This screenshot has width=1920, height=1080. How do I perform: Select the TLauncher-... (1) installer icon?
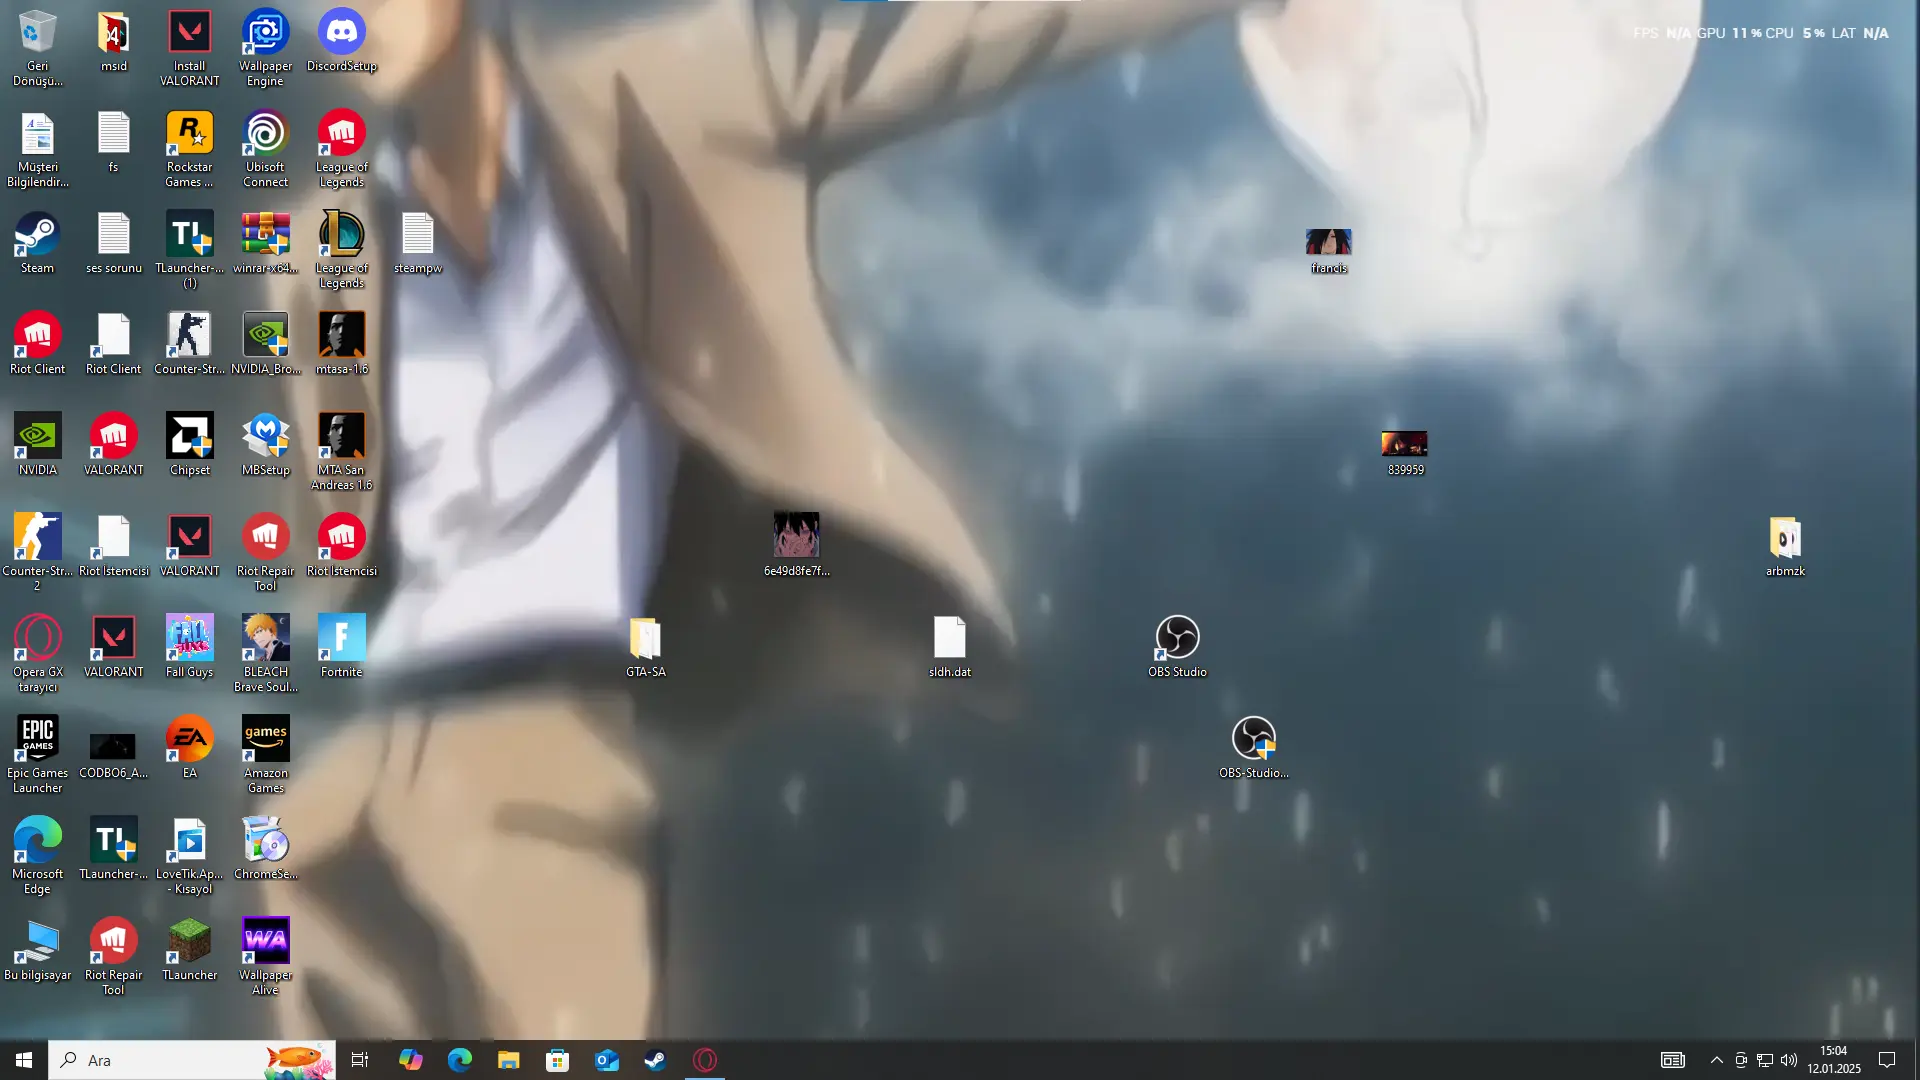pos(189,250)
